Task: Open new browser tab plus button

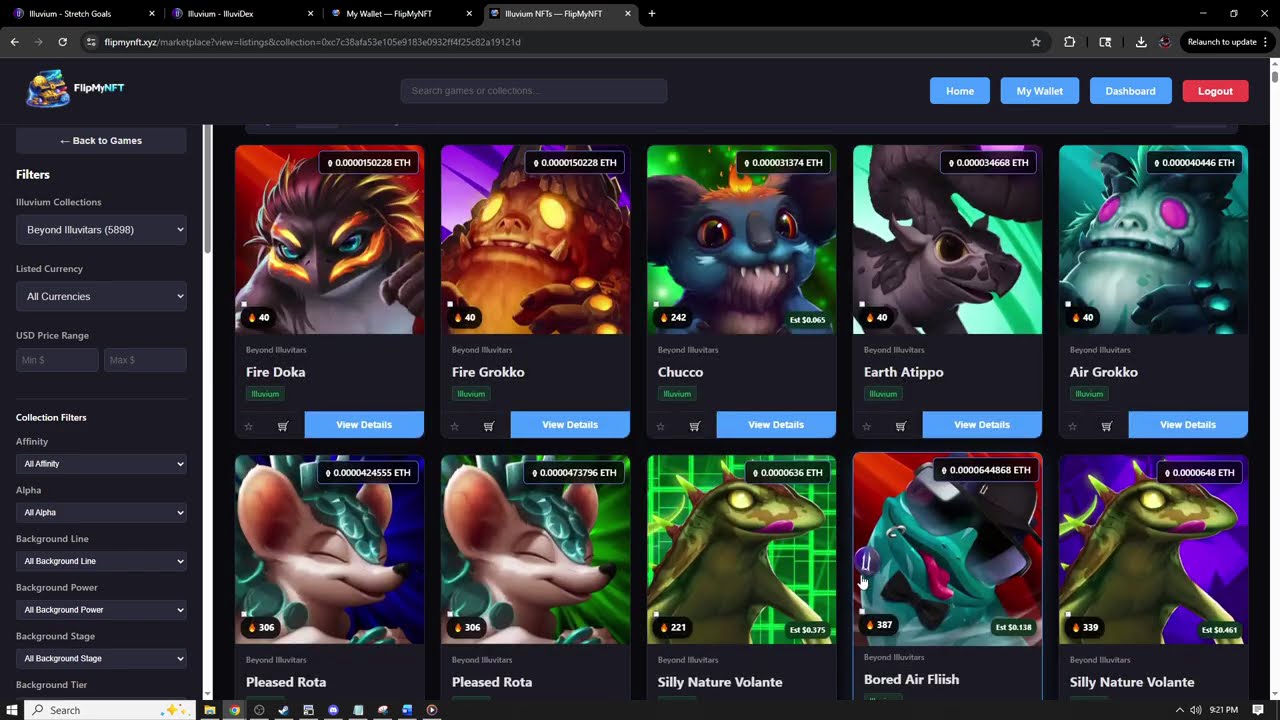Action: 652,14
